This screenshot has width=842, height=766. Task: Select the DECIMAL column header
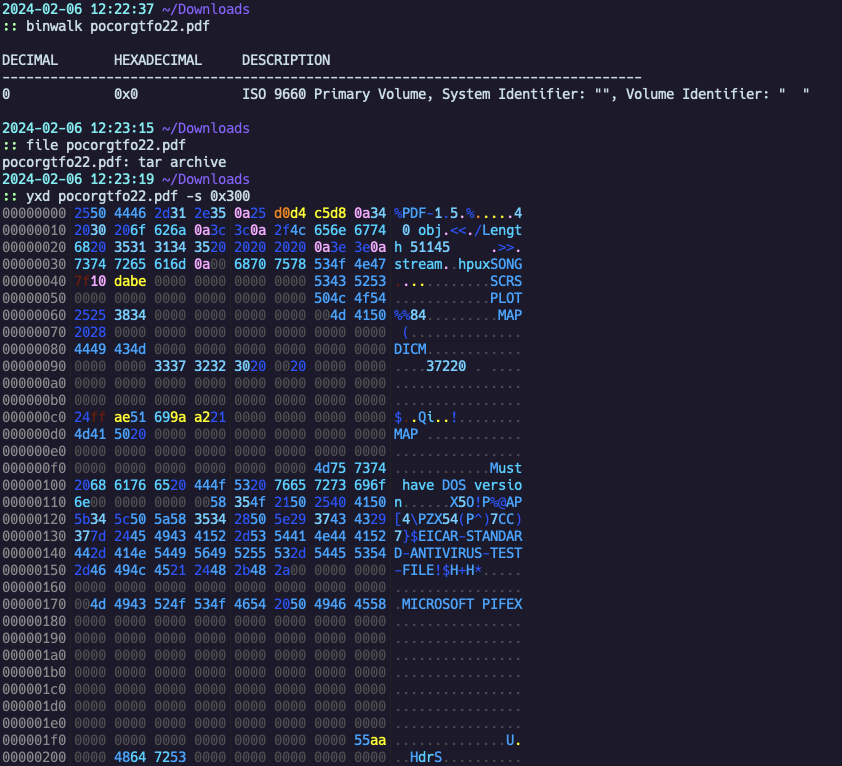click(x=30, y=60)
